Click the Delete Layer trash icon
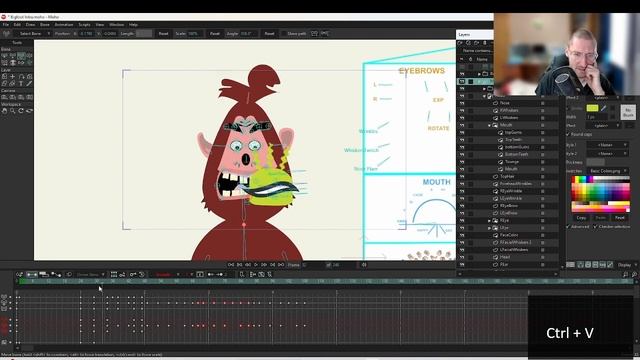The width and height of the screenshot is (640, 360). pos(485,43)
